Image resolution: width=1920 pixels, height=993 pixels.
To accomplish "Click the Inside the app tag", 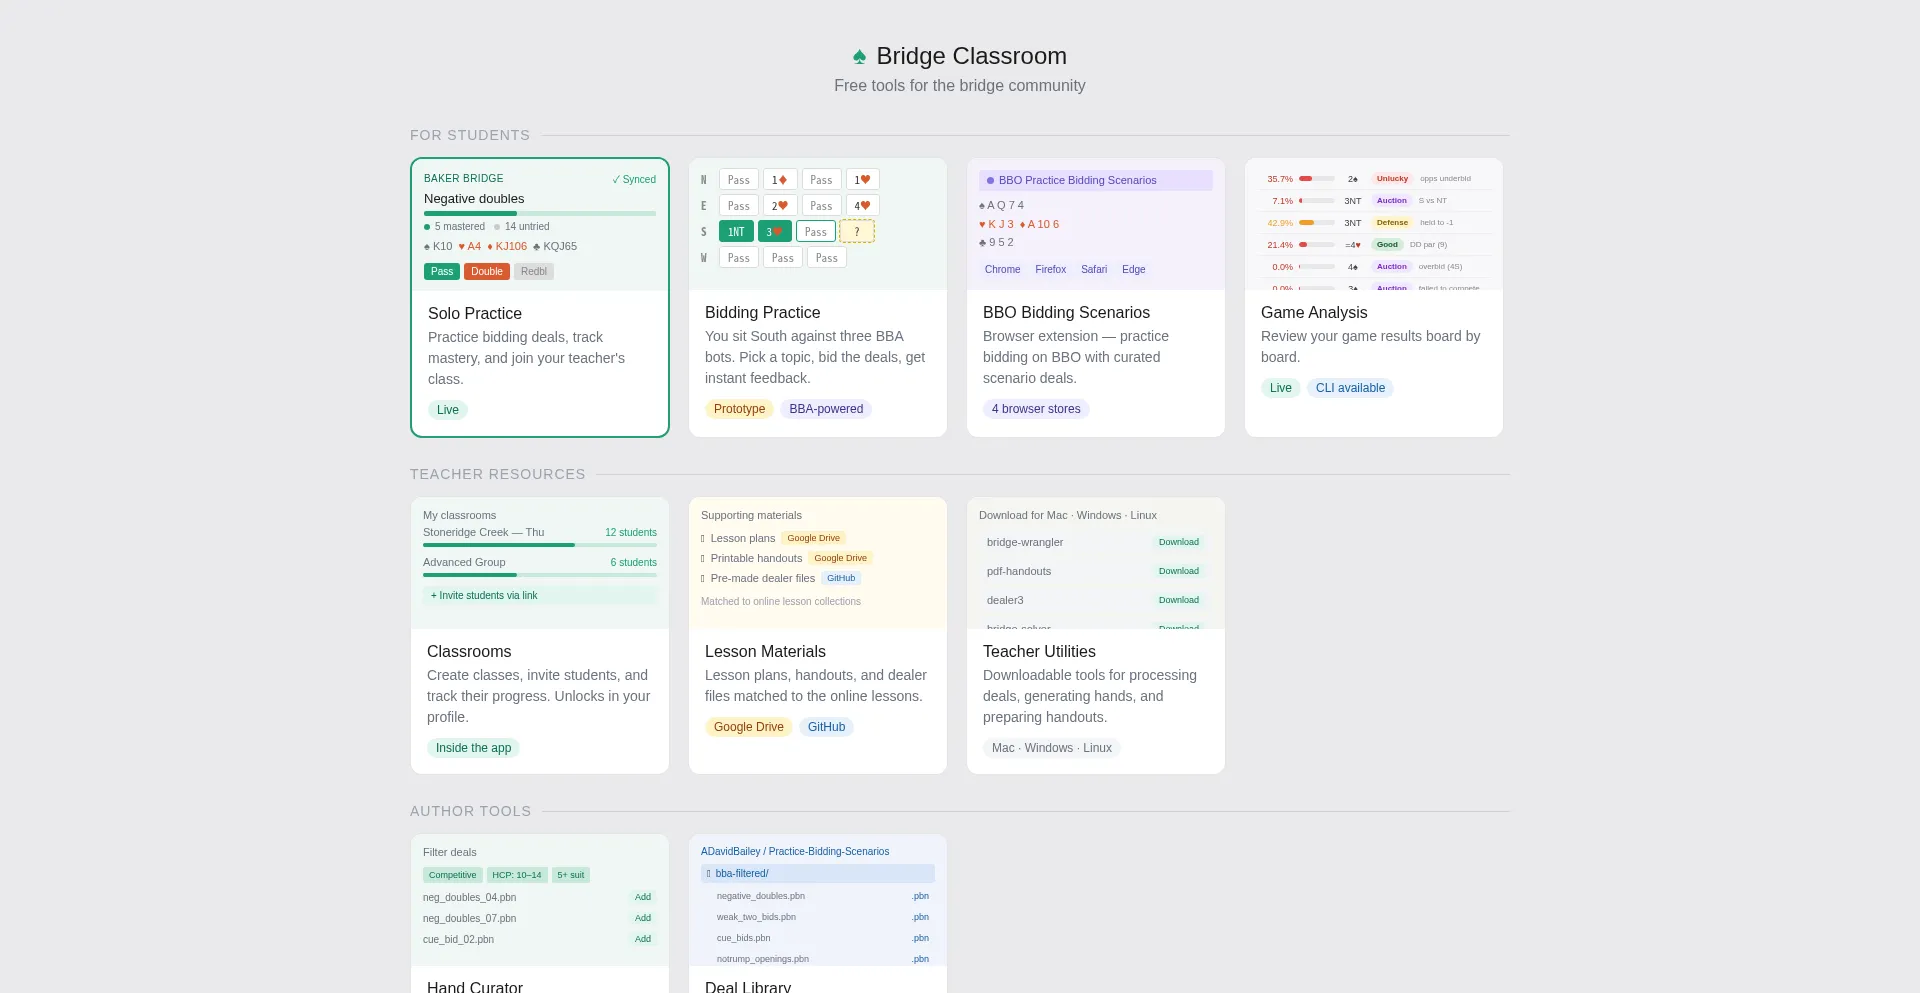I will (x=473, y=748).
